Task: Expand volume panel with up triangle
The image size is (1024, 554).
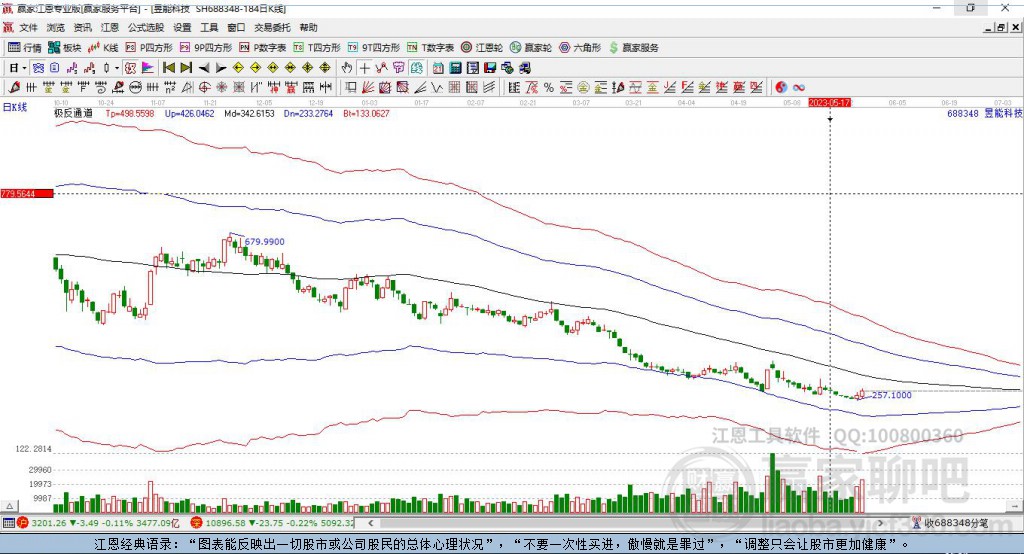Action: tap(9, 506)
